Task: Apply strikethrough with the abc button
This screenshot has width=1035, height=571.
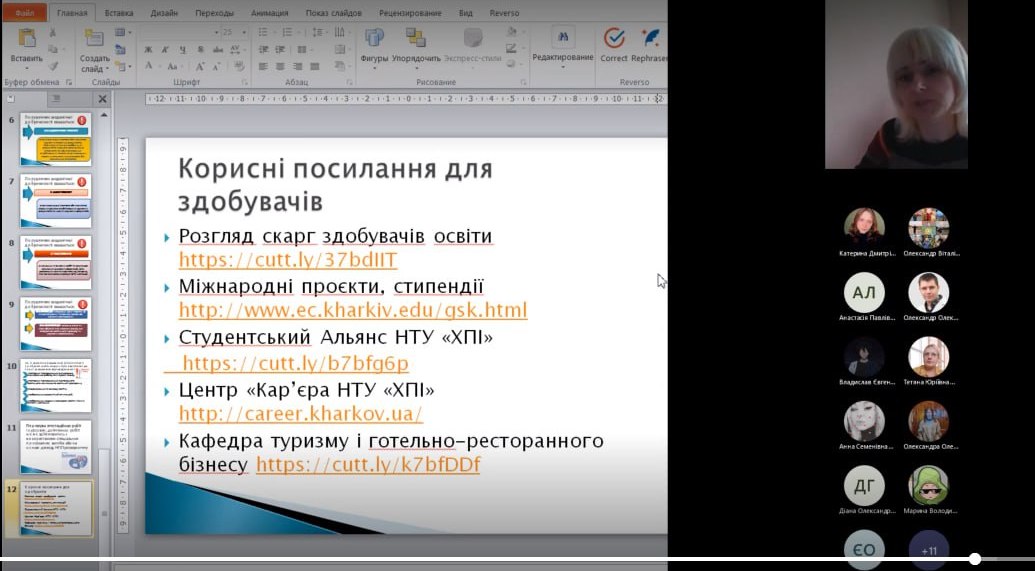Action: (217, 50)
